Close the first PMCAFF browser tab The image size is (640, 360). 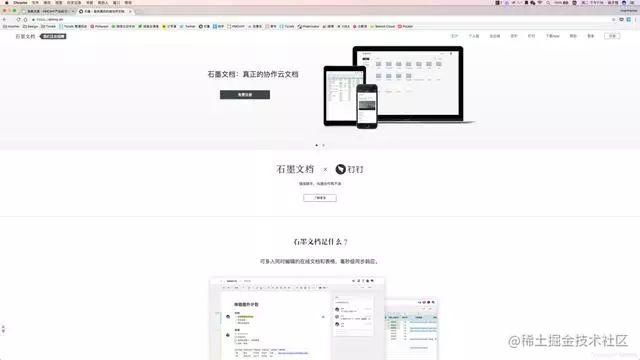click(x=73, y=11)
